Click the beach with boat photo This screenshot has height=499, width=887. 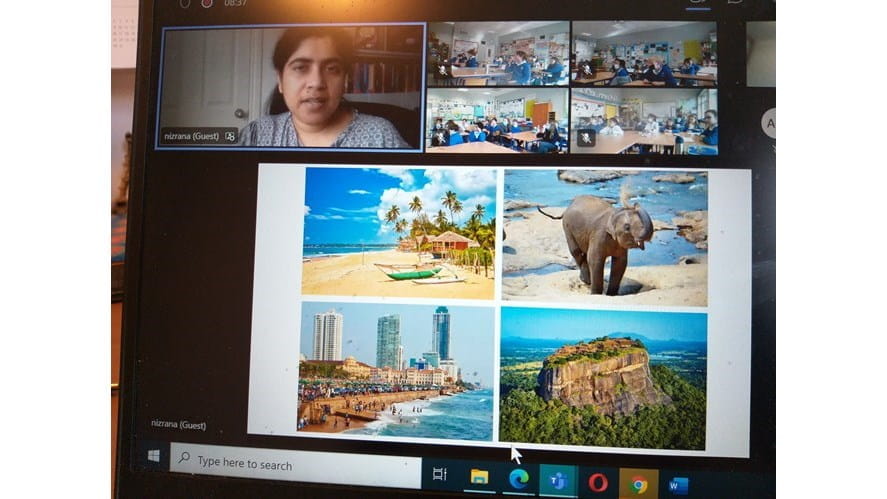click(398, 232)
